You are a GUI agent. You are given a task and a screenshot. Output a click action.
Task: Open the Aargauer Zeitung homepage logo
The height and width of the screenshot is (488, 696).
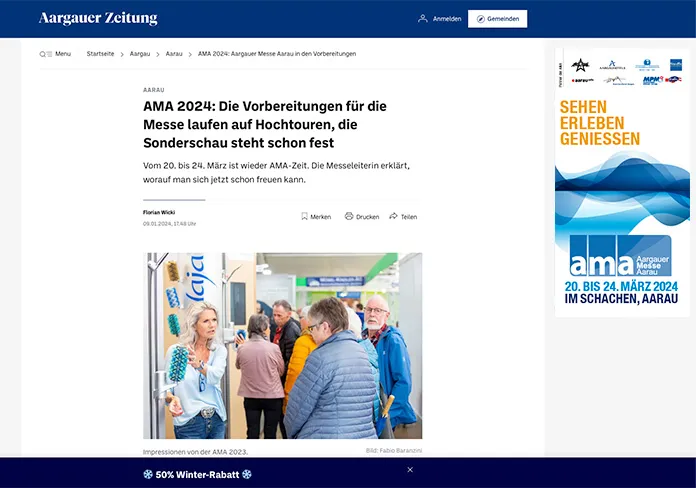(98, 18)
